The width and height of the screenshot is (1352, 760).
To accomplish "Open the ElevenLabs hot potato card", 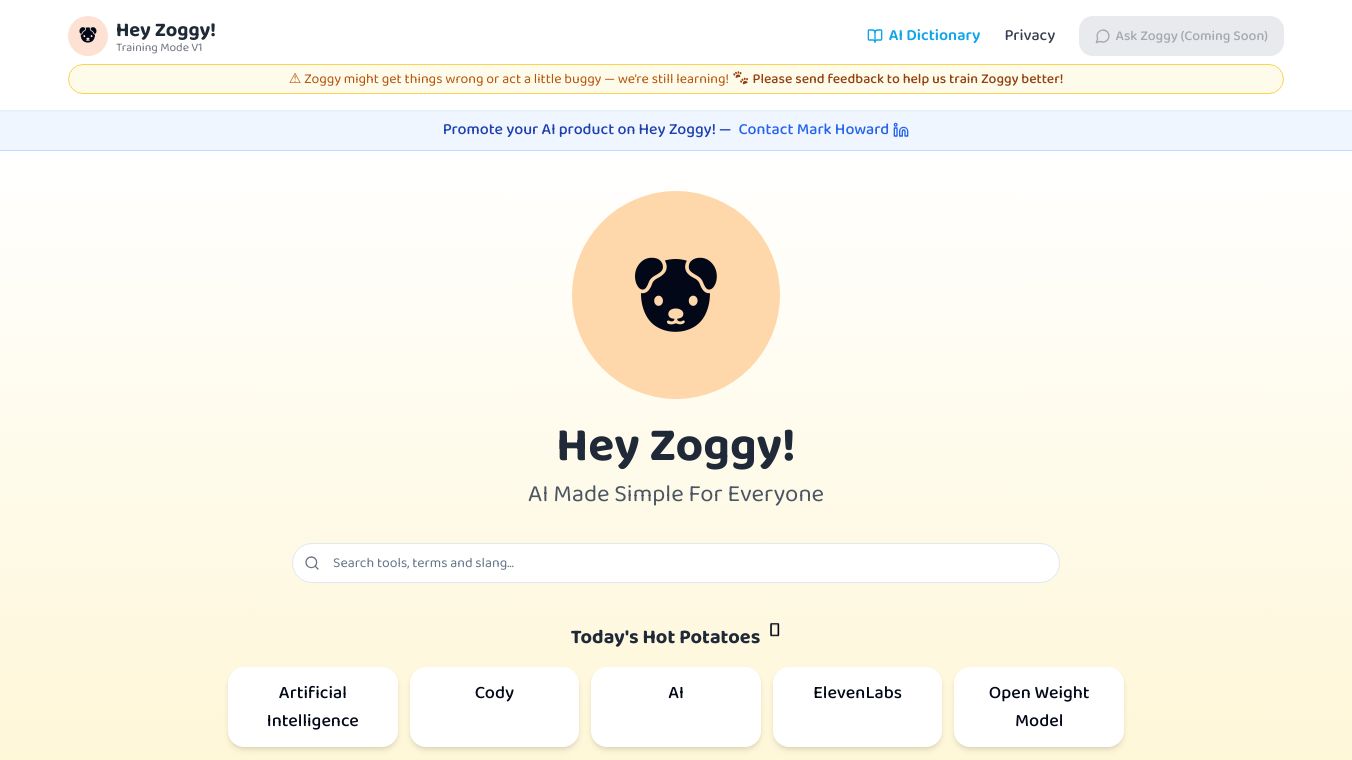I will click(857, 707).
